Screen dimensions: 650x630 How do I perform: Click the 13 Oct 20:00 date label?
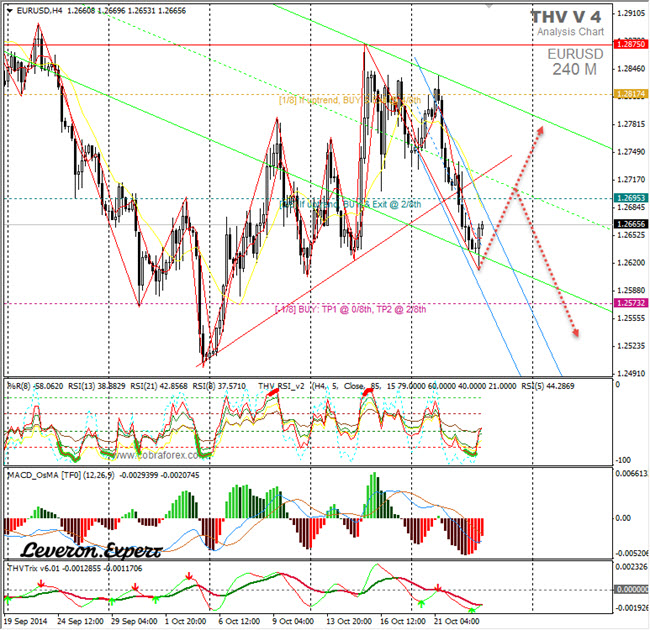coord(347,622)
